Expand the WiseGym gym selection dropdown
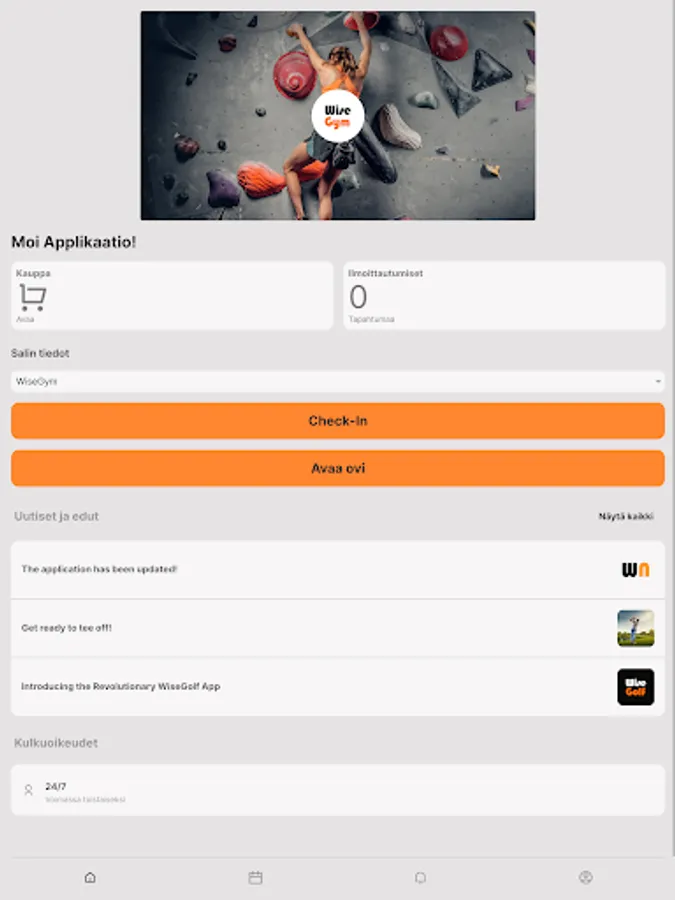This screenshot has height=900, width=675. coord(338,382)
